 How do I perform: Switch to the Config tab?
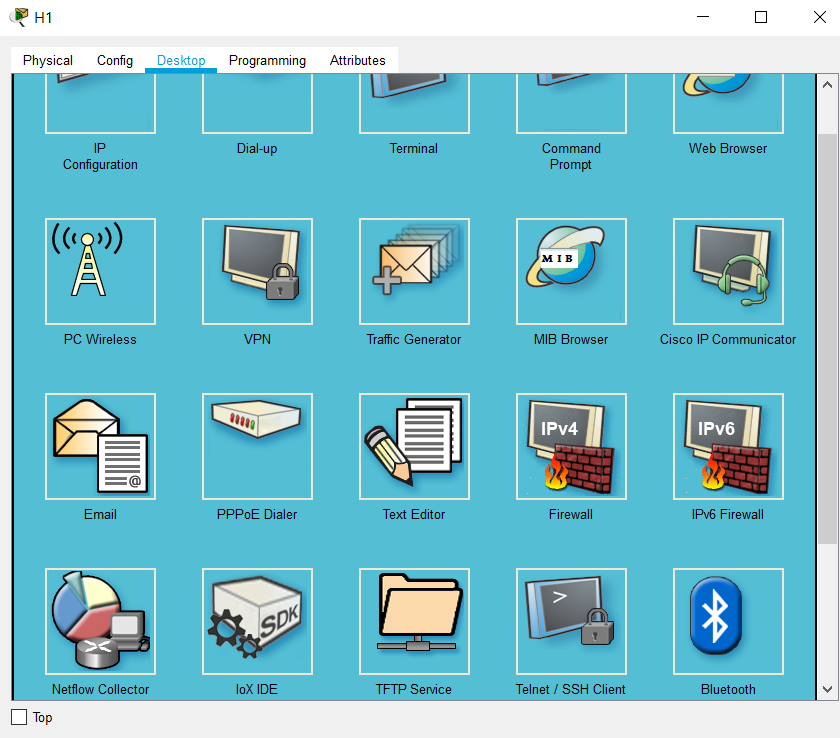pos(115,60)
